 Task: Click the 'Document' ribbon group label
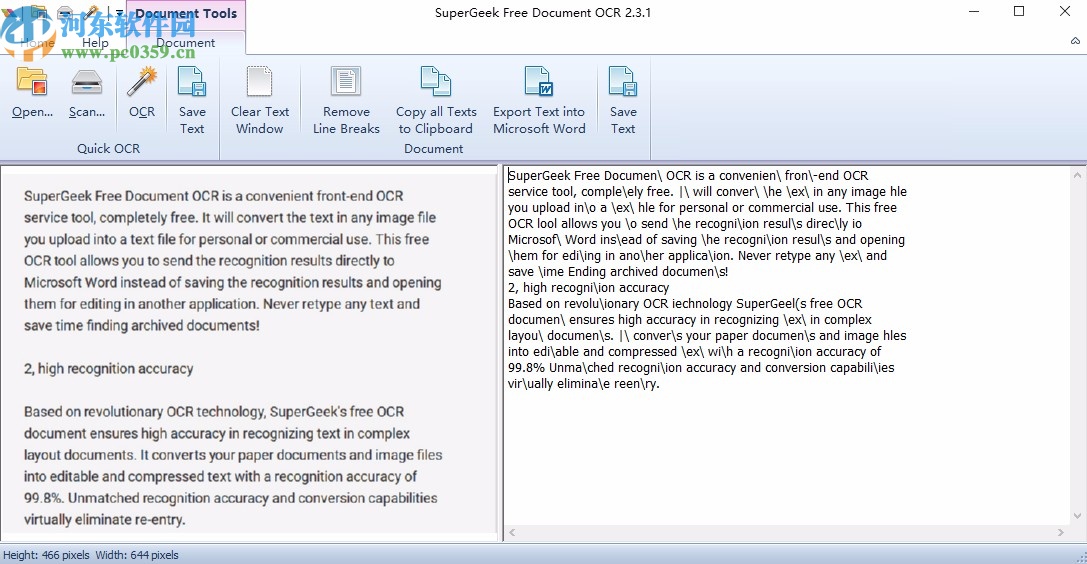pyautogui.click(x=434, y=148)
